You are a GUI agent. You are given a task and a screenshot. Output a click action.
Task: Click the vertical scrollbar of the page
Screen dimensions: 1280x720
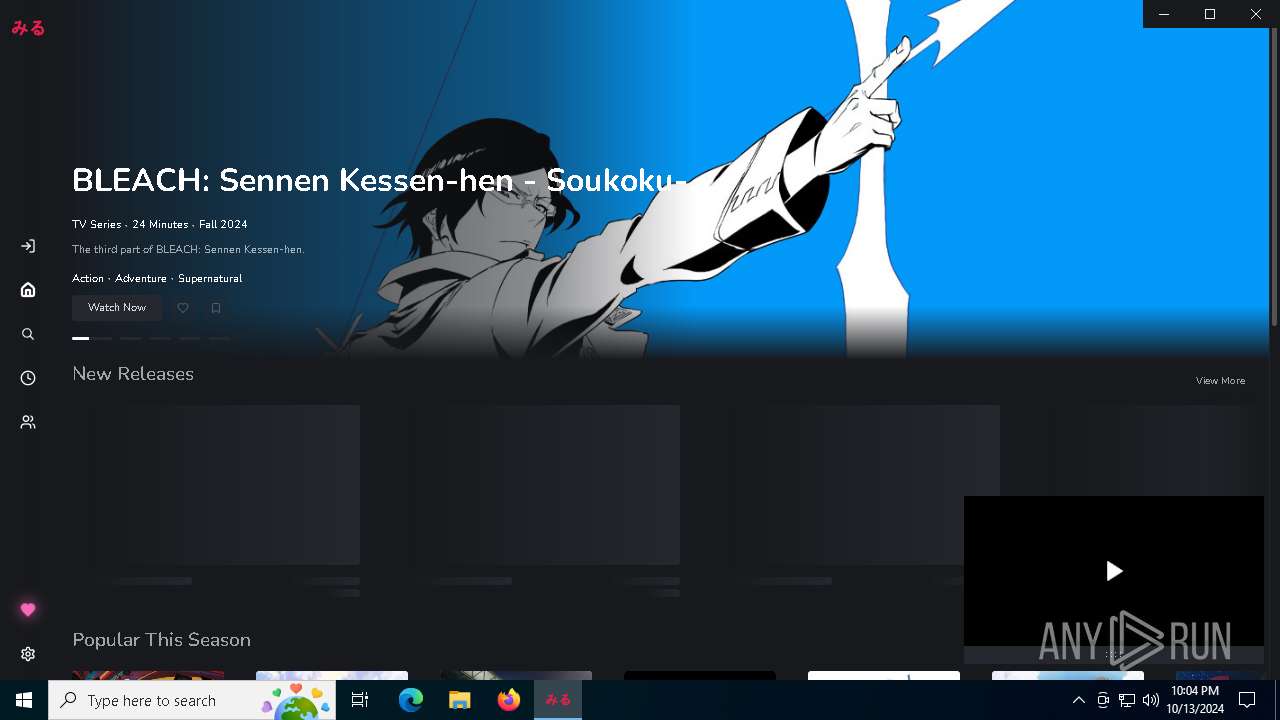coord(1274,178)
